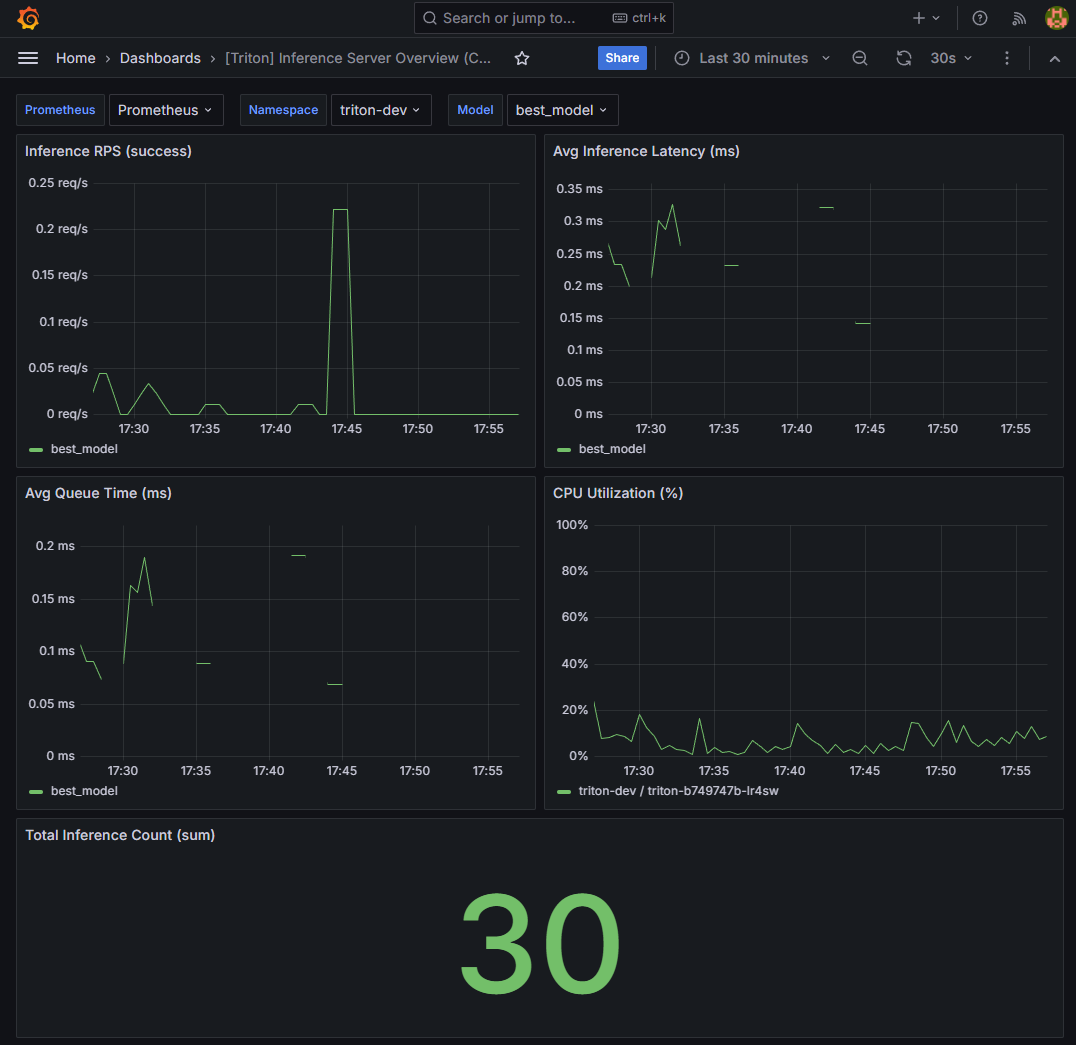1076x1045 pixels.
Task: Open the dashboard kebab menu
Action: click(1007, 58)
